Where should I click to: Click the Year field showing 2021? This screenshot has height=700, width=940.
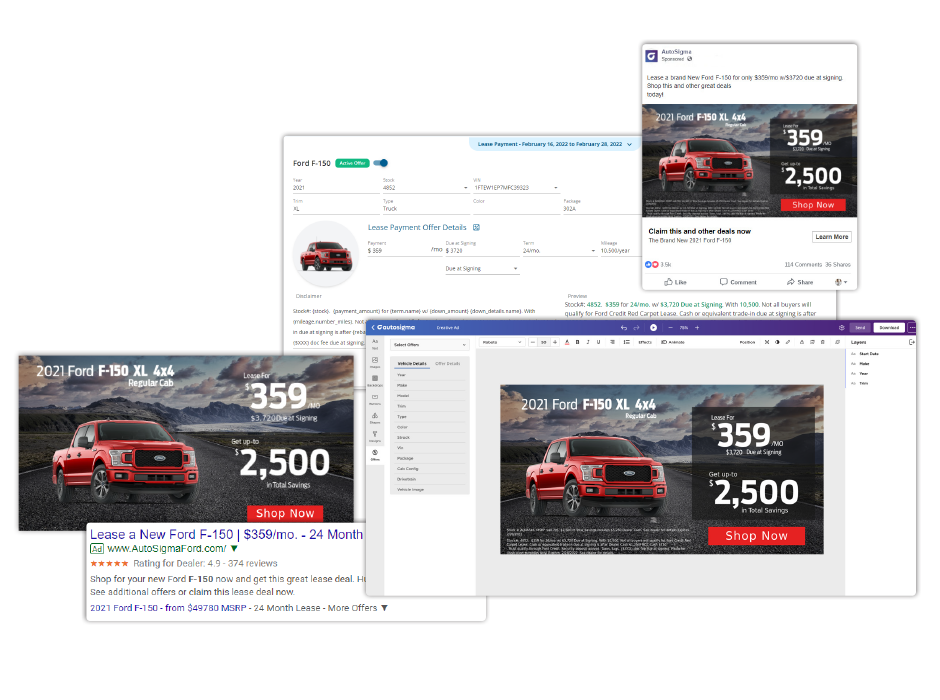pos(336,188)
